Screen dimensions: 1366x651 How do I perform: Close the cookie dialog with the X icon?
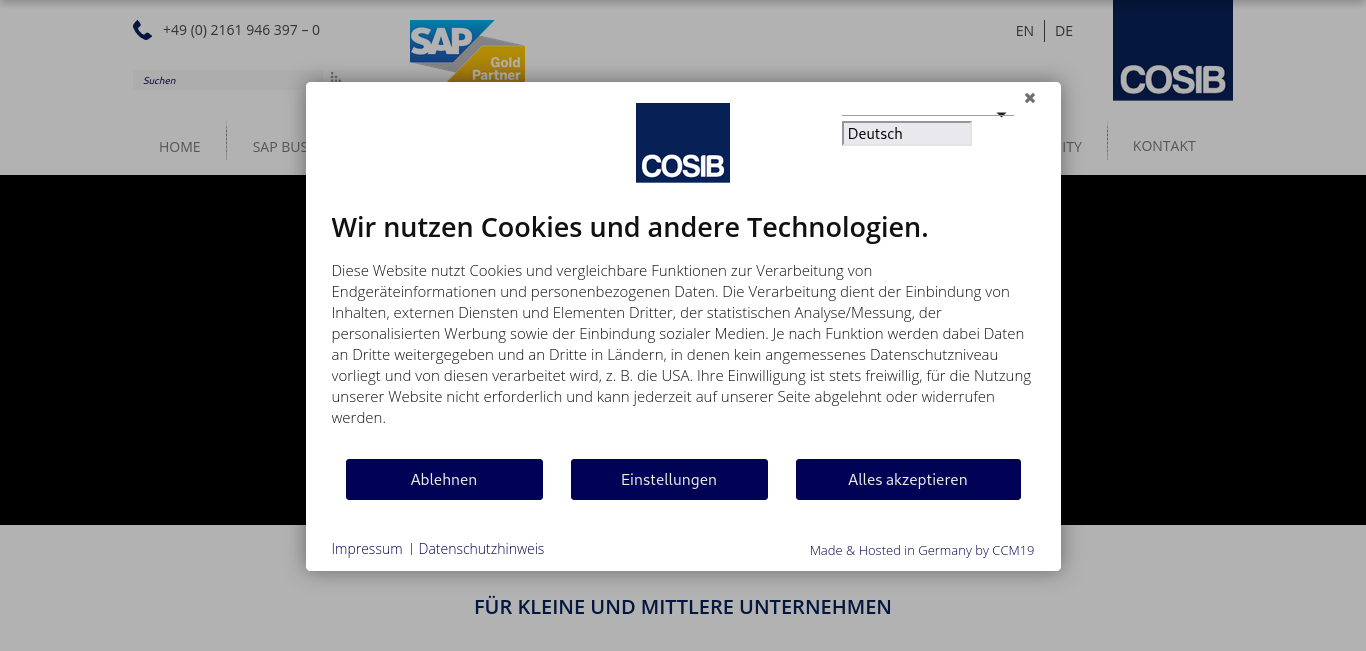point(1030,98)
